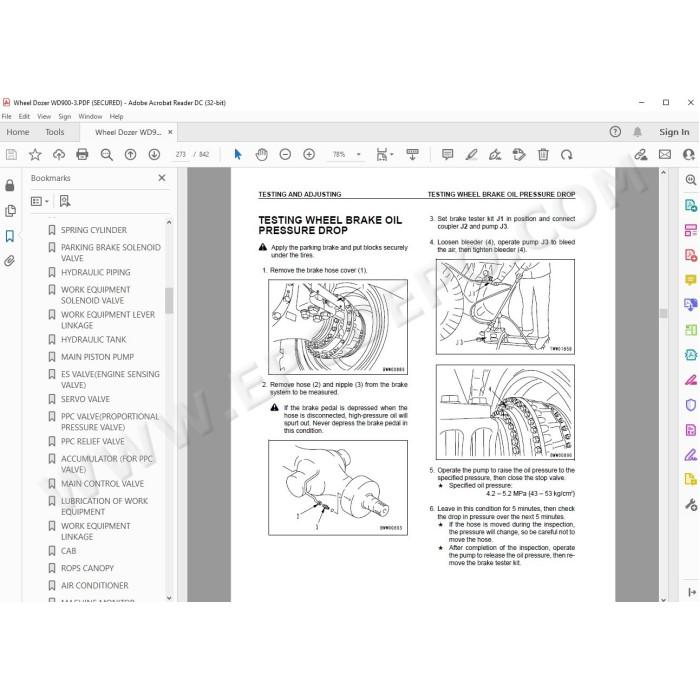Open the CAB bookmark
Screen dimensions: 700x700
click(68, 551)
